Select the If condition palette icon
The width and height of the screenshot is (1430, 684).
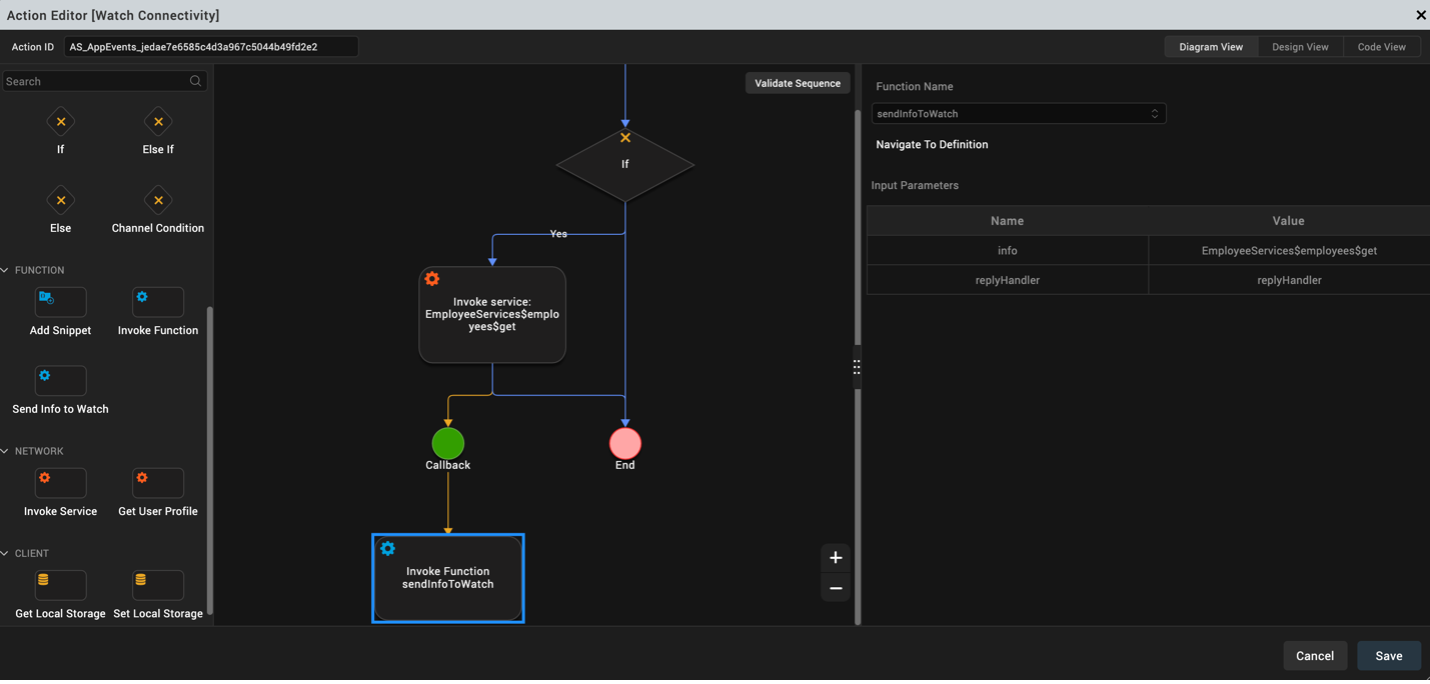[60, 122]
